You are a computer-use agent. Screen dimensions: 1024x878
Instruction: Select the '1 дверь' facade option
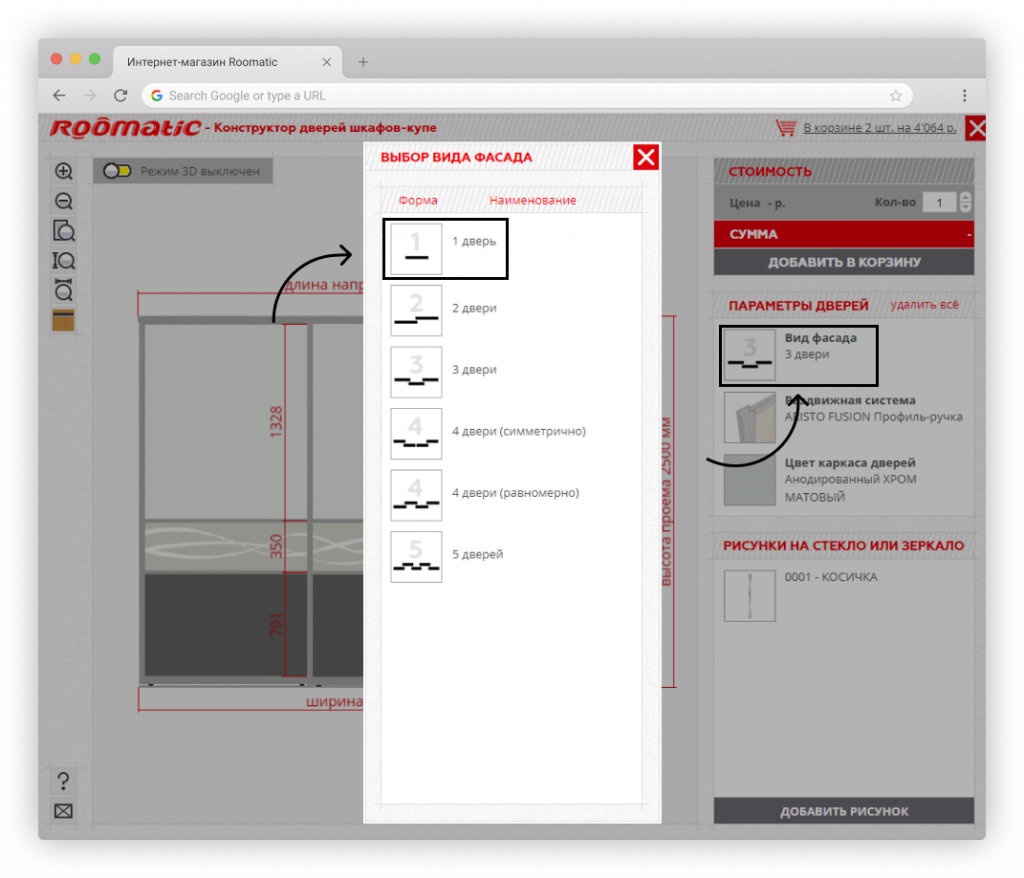point(445,249)
